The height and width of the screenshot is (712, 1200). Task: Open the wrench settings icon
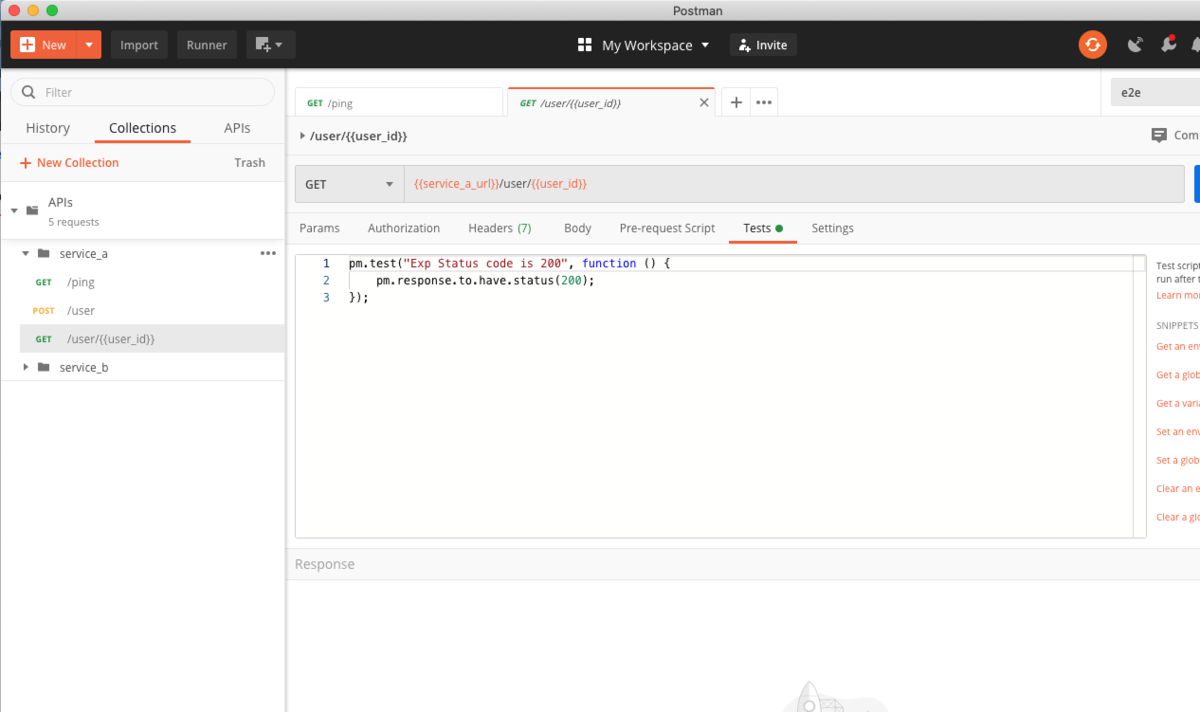(1168, 45)
